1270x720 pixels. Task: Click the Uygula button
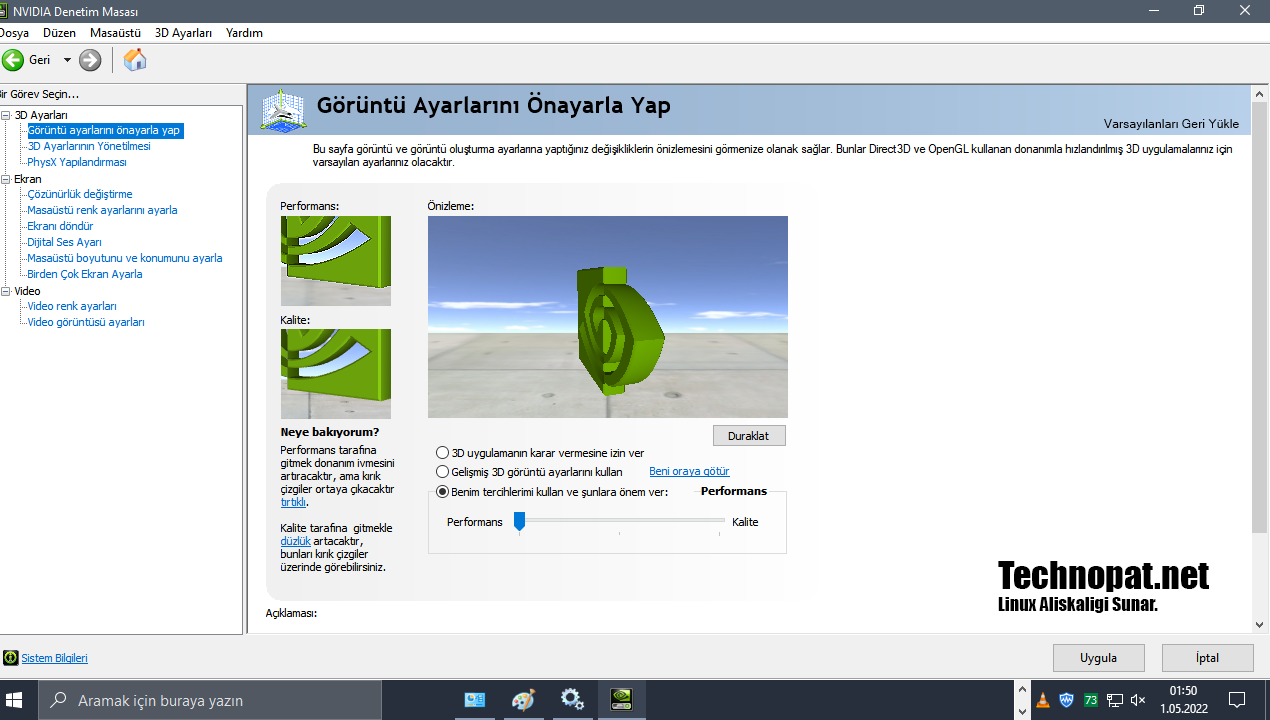coord(1098,658)
